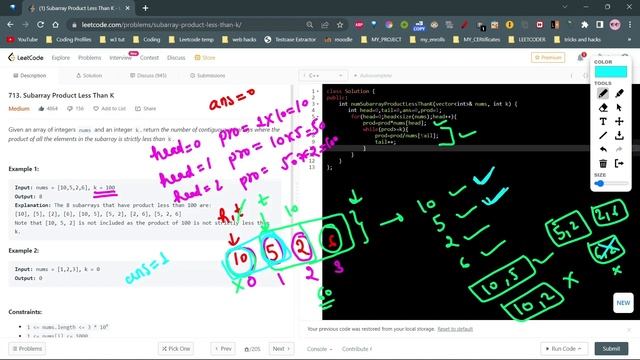
Task: Go to Prev problem
Action: pyautogui.click(x=223, y=349)
